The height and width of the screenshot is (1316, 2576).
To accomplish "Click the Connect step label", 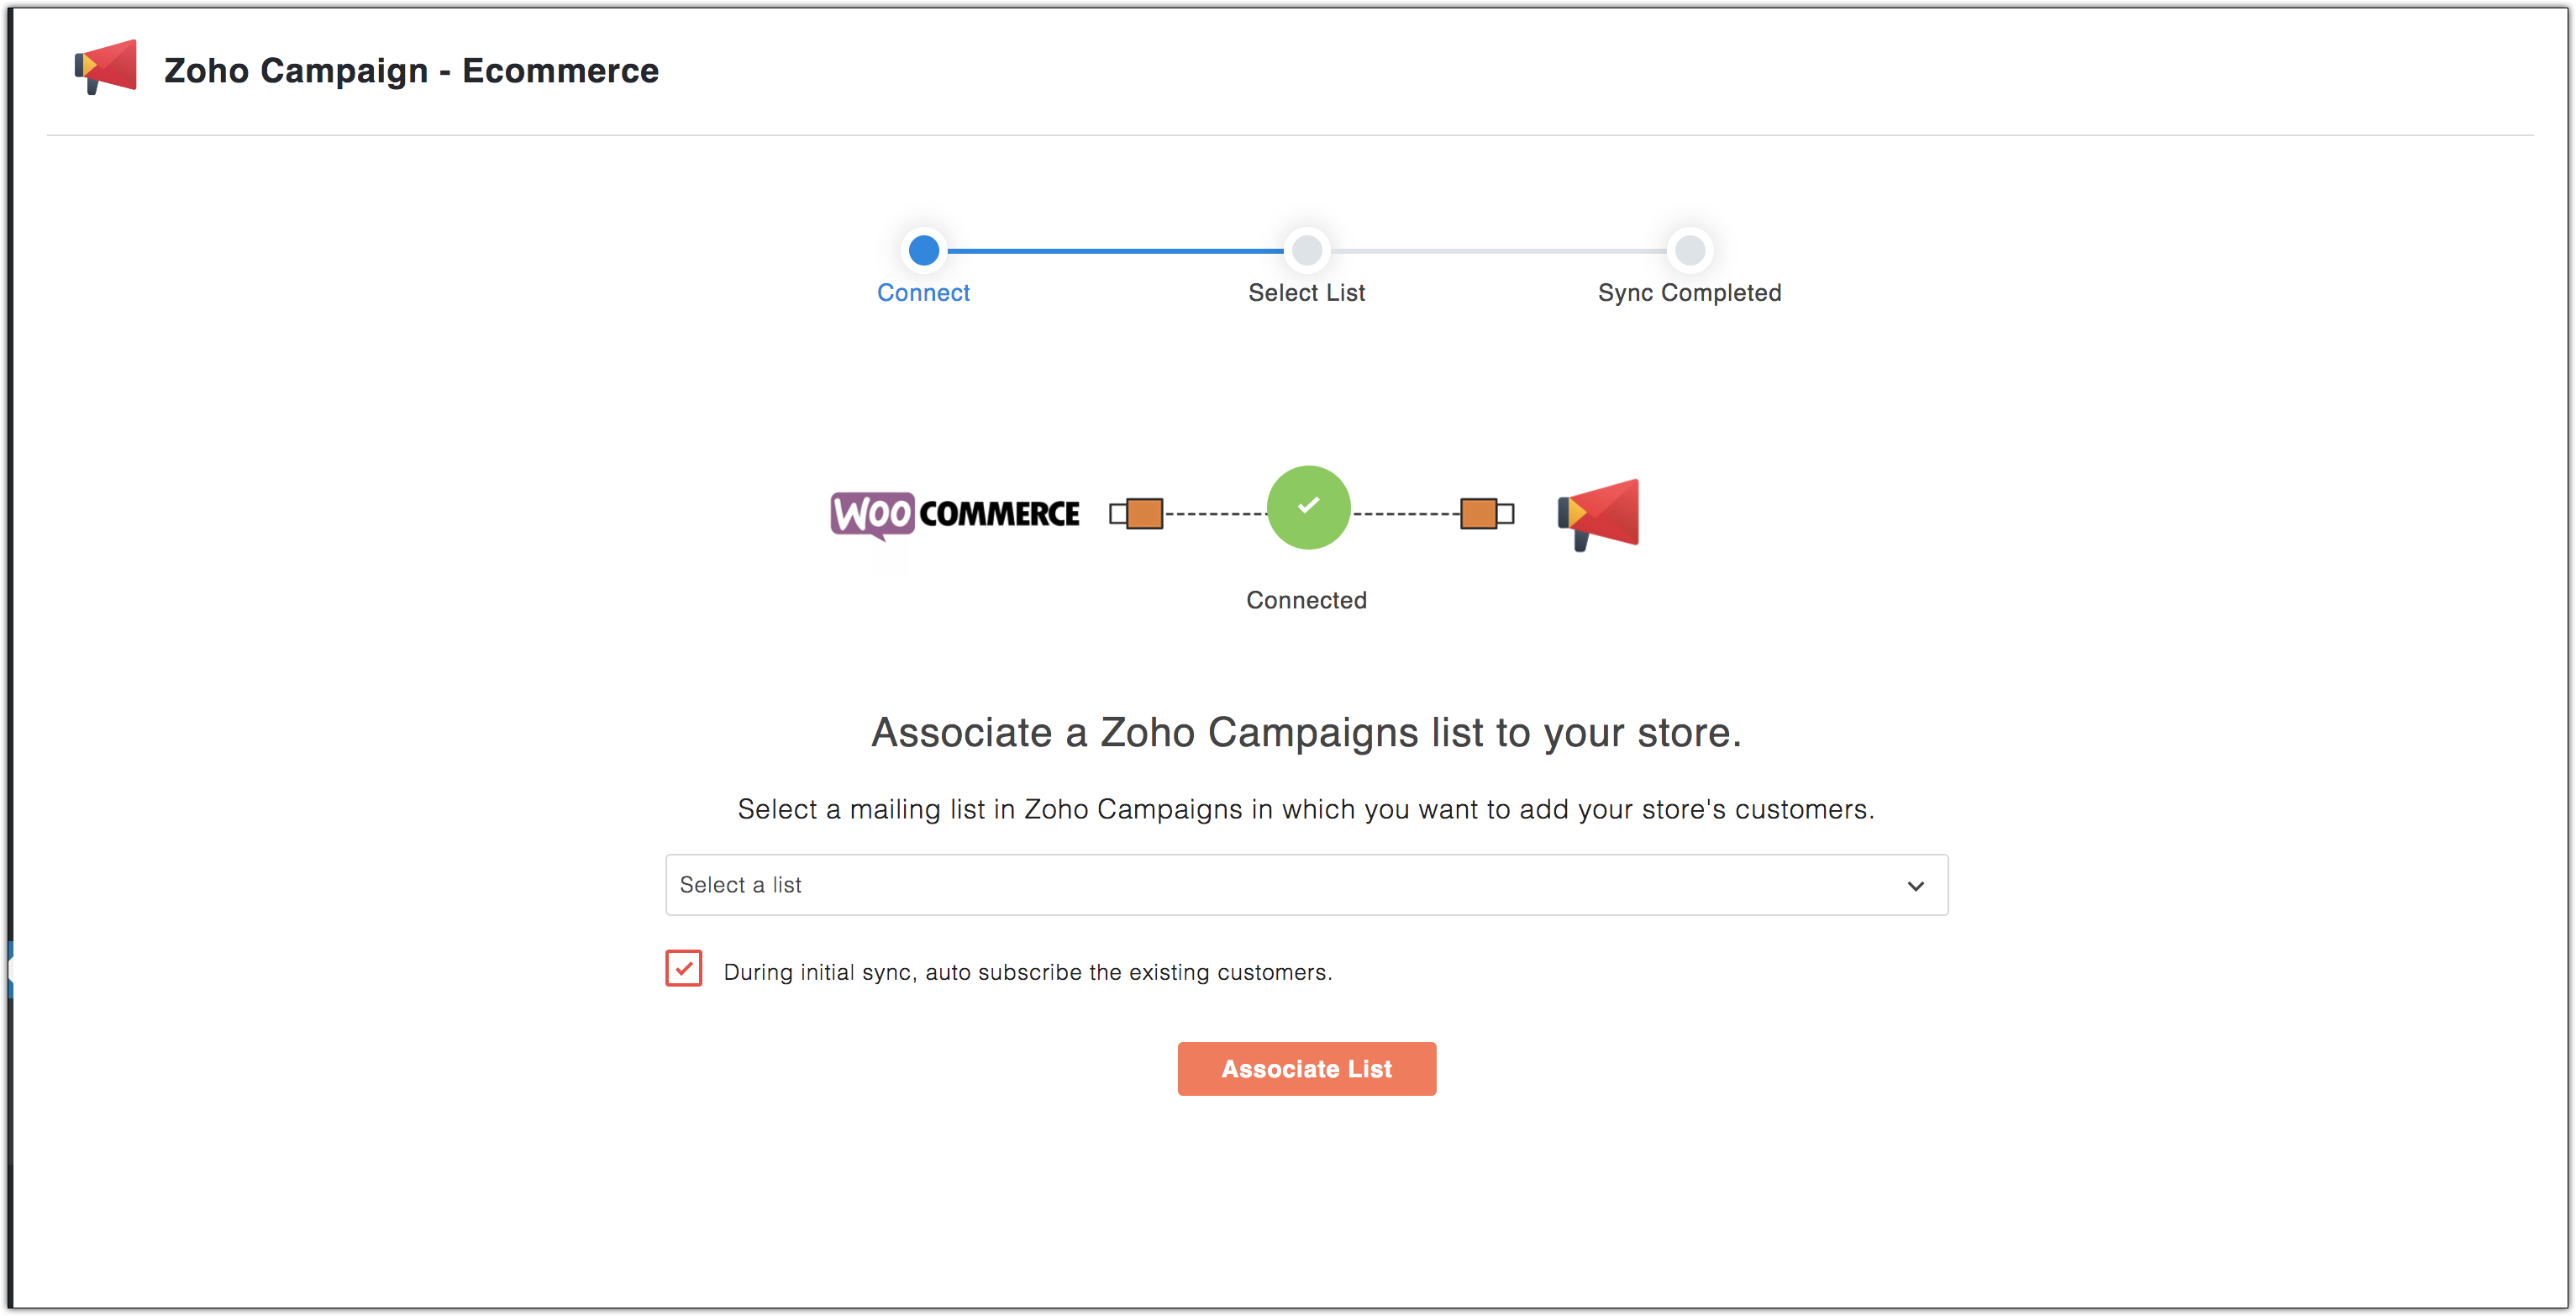I will (x=923, y=292).
